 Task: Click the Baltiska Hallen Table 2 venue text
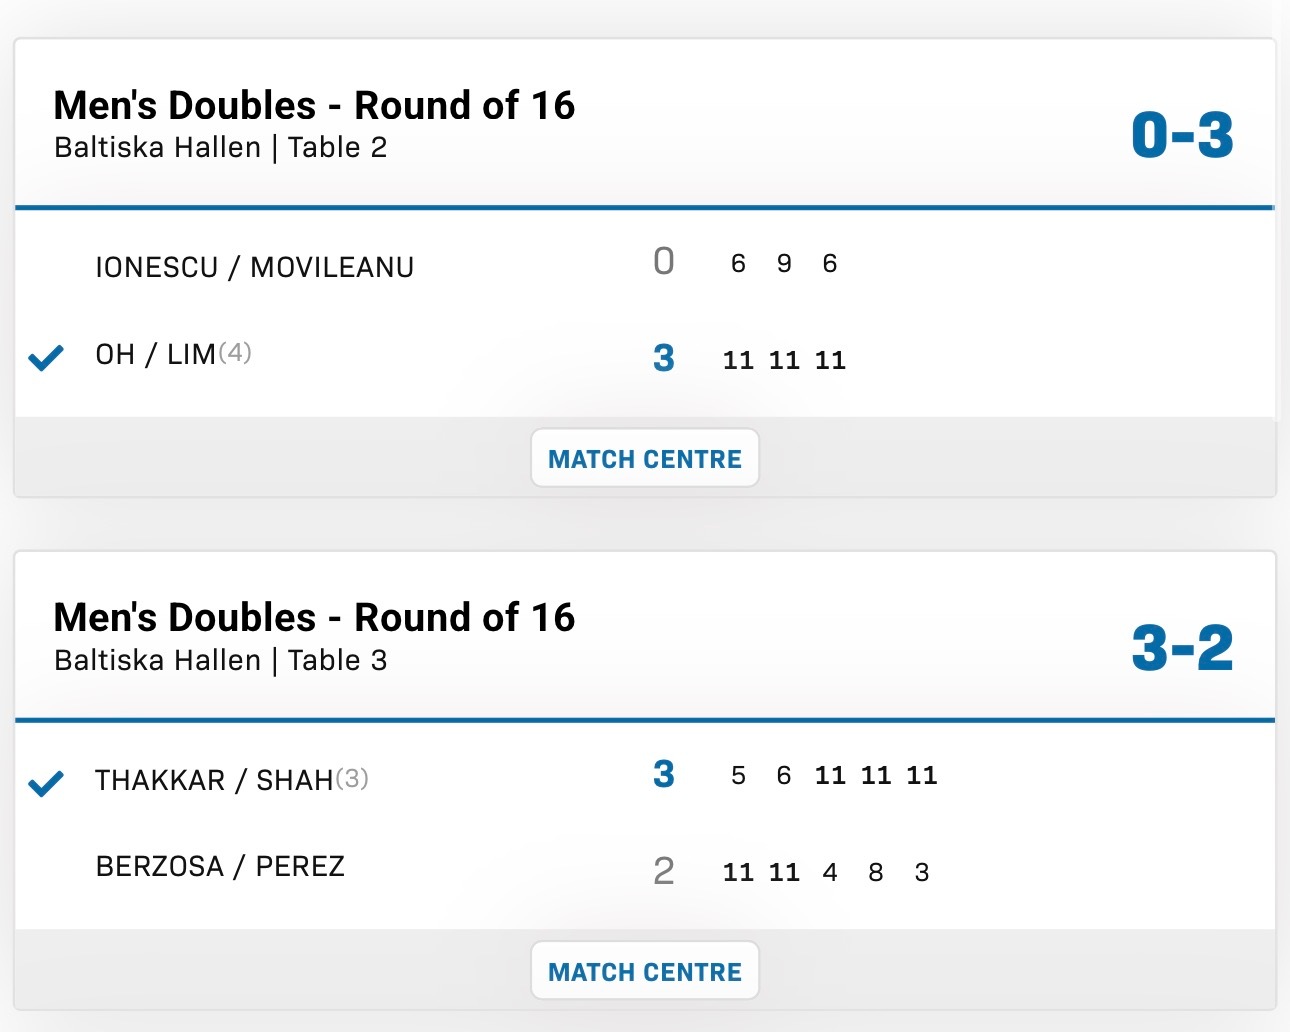point(221,148)
